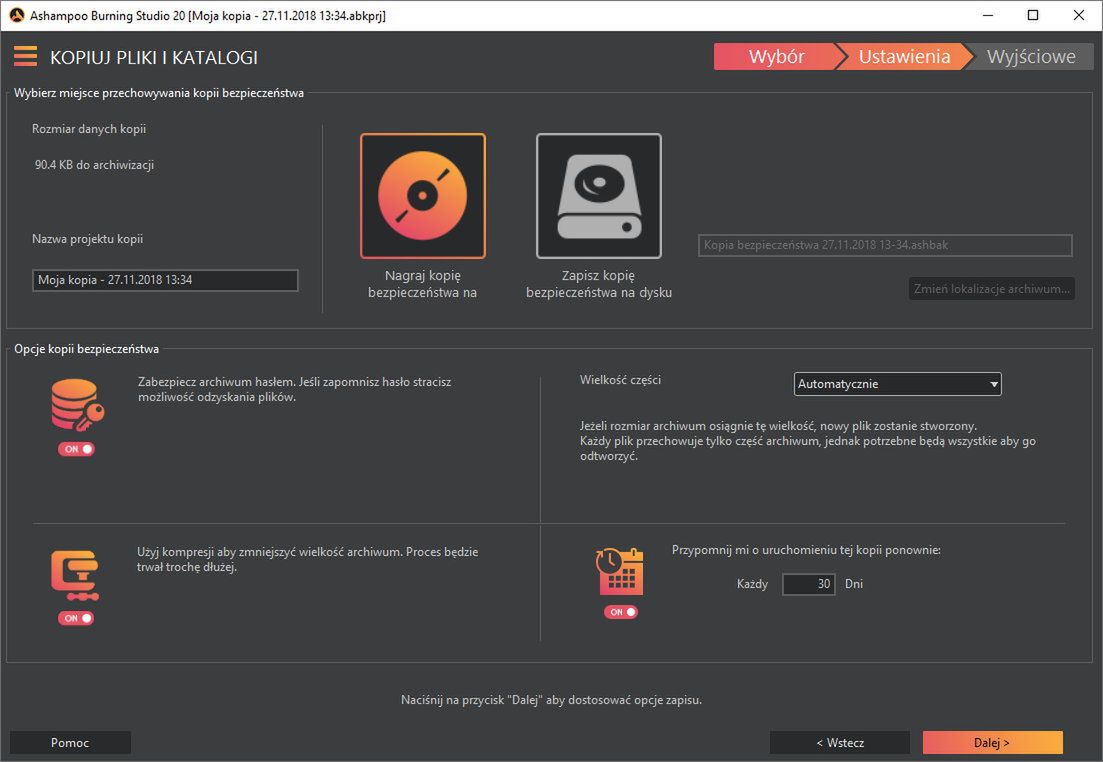Select the burn backup to disc icon
This screenshot has width=1103, height=762.
point(423,196)
